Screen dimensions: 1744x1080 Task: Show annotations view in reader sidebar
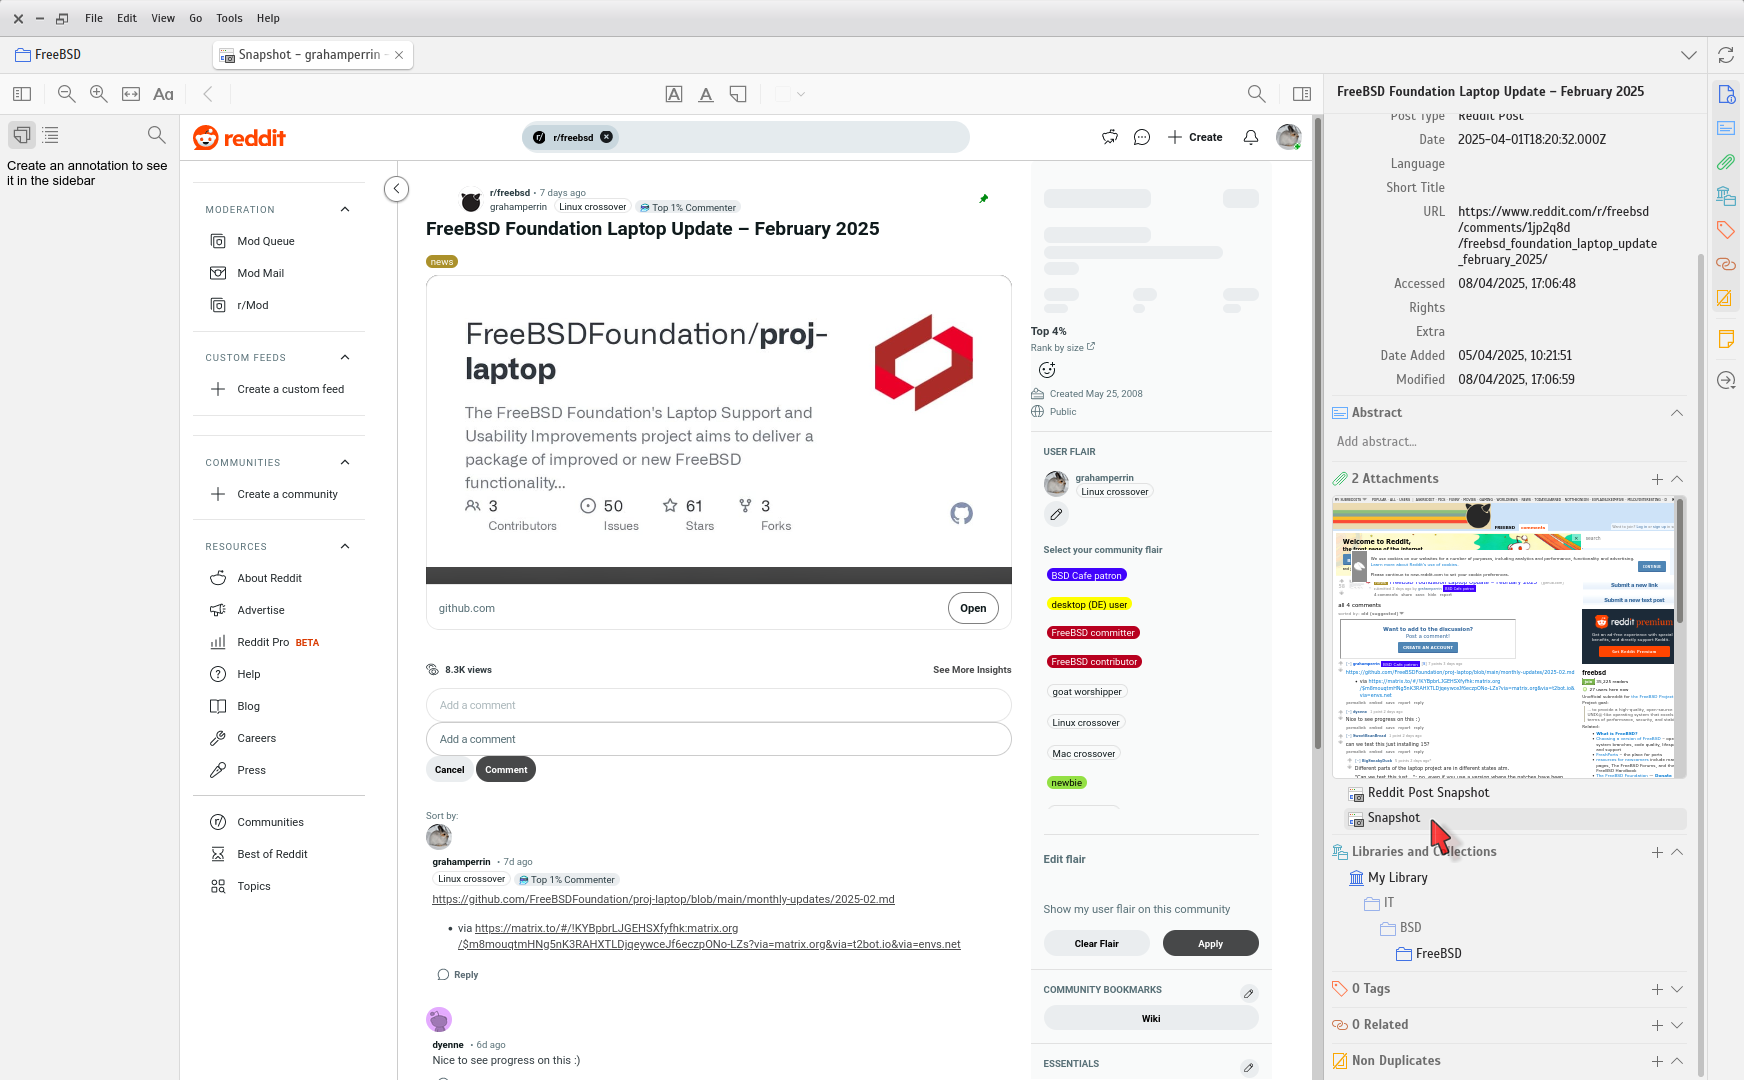coord(22,134)
